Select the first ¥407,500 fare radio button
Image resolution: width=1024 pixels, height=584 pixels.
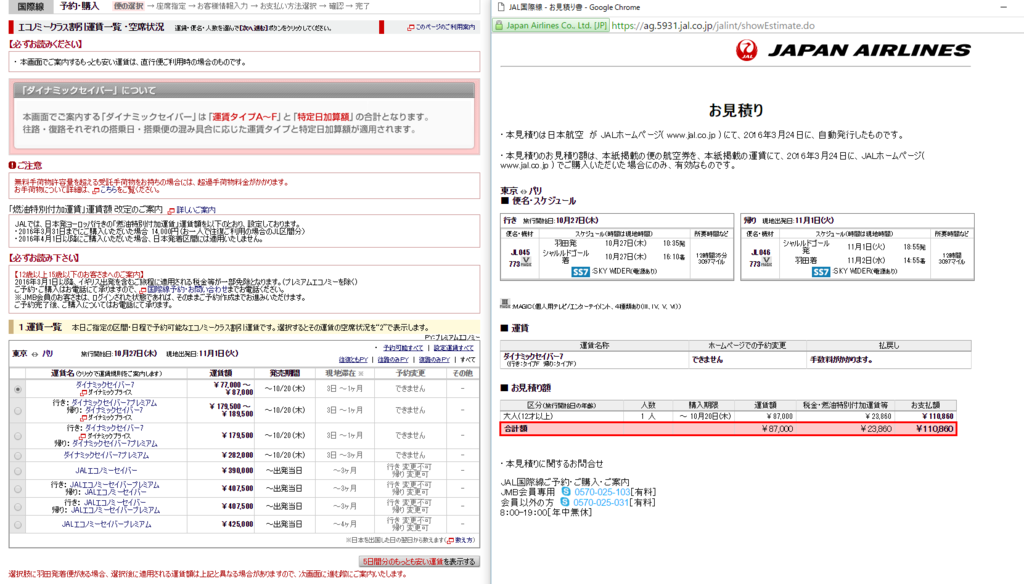coord(18,489)
